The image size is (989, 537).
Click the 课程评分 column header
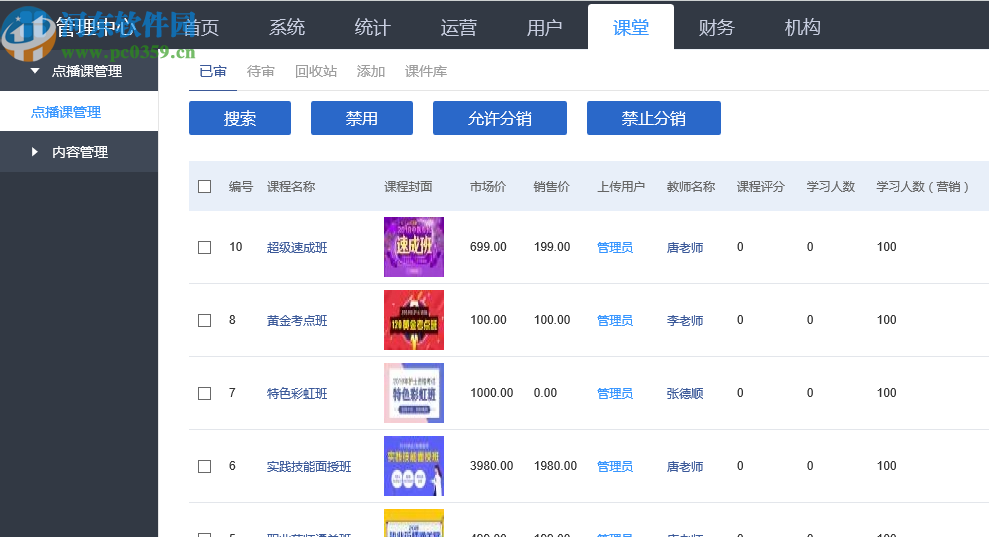click(761, 187)
